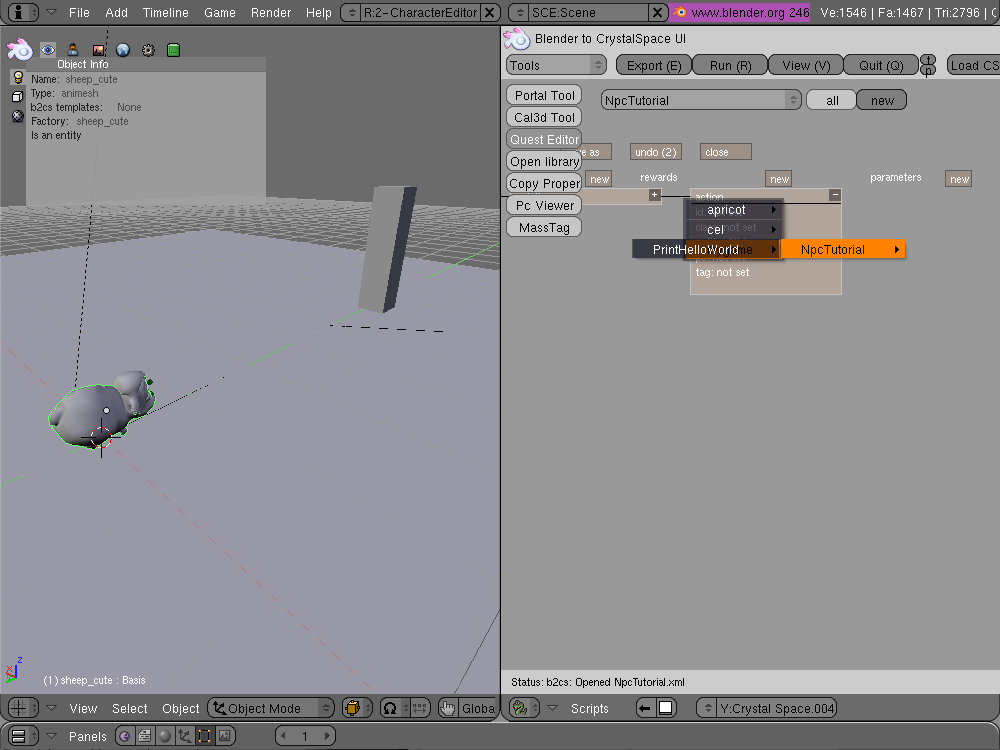Screen dimensions: 1000x750
Task: Click the character person icon in viewport header
Action: point(73,50)
